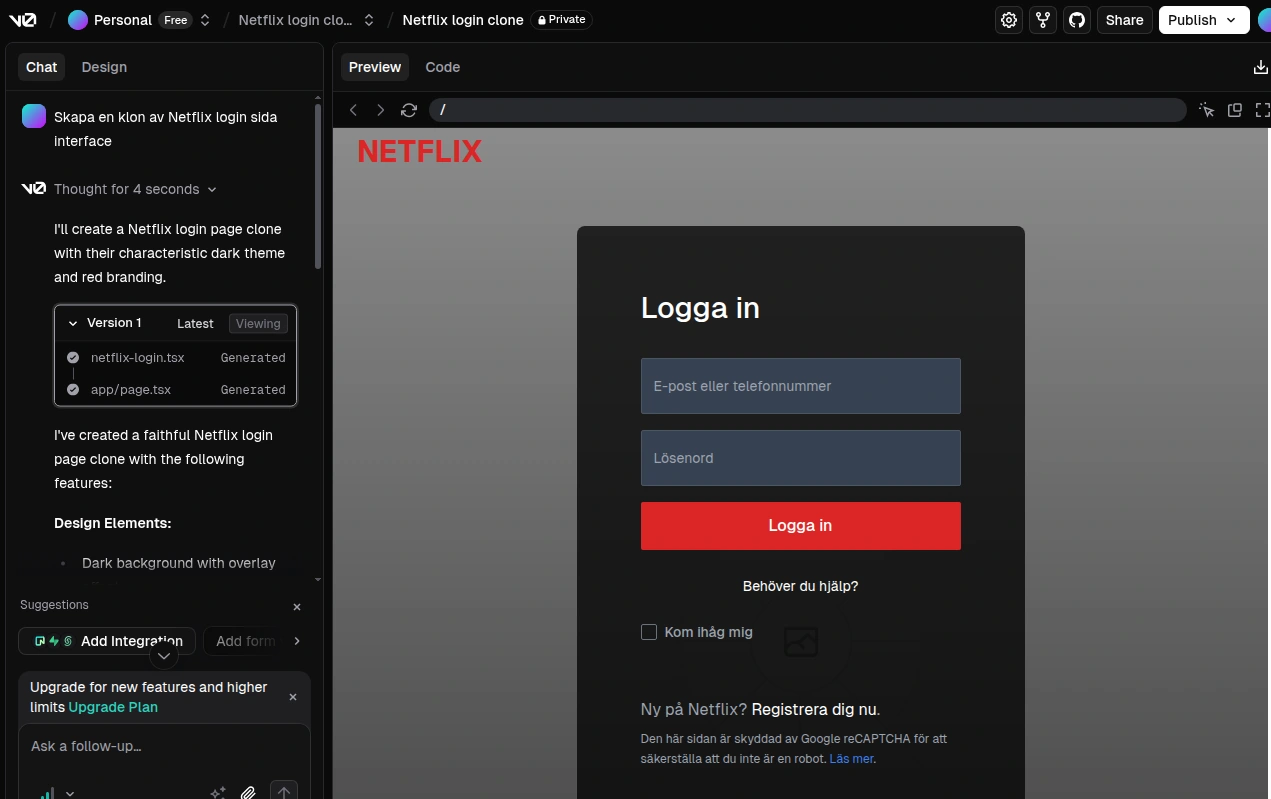This screenshot has width=1271, height=799.
Task: Click the Personal workspace avatar icon
Action: pos(78,20)
